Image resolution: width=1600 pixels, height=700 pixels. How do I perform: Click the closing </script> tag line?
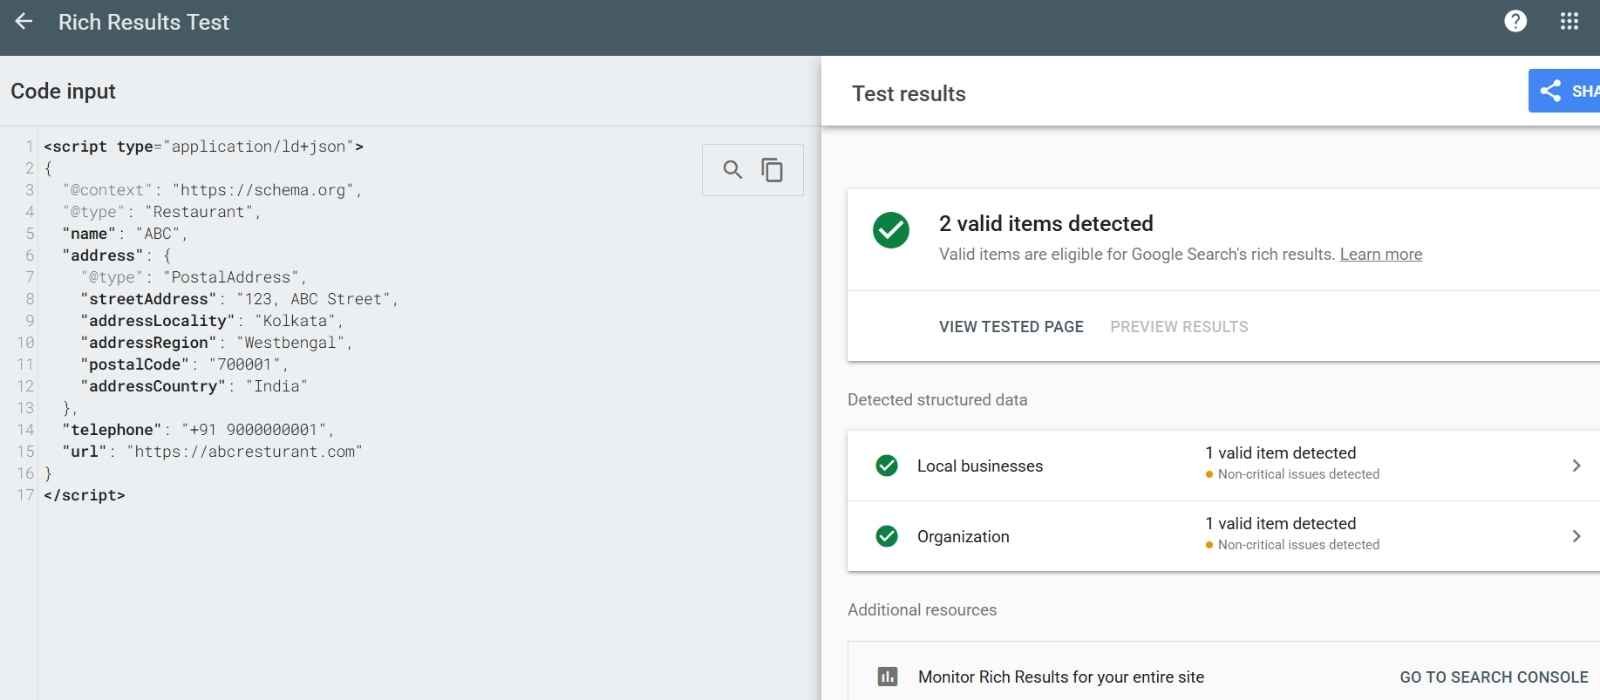click(84, 495)
